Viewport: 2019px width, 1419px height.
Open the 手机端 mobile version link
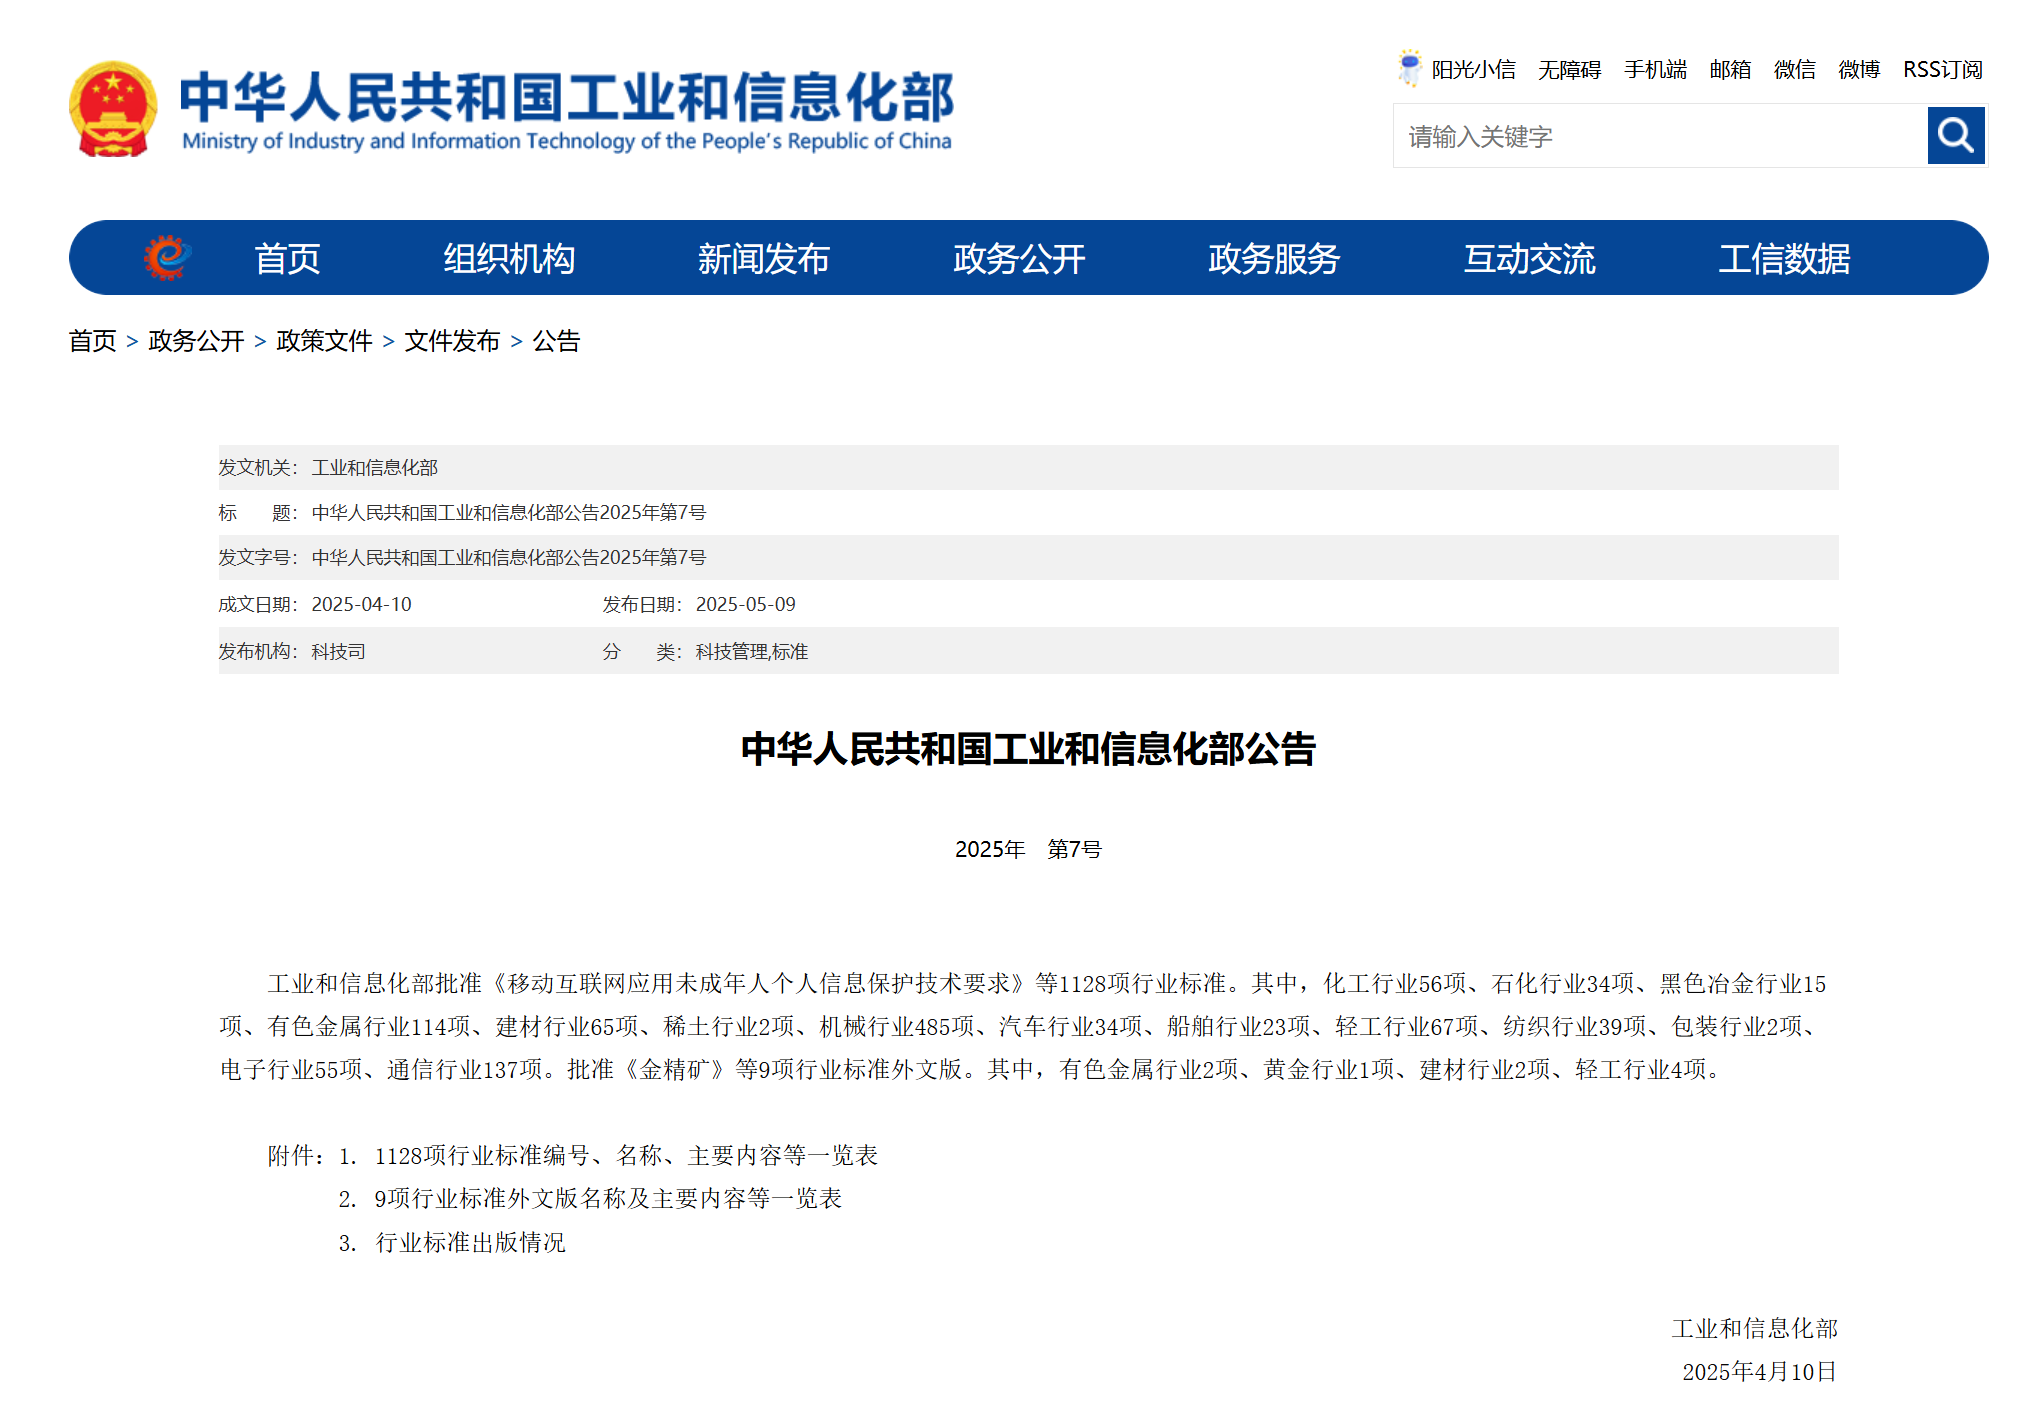1655,69
